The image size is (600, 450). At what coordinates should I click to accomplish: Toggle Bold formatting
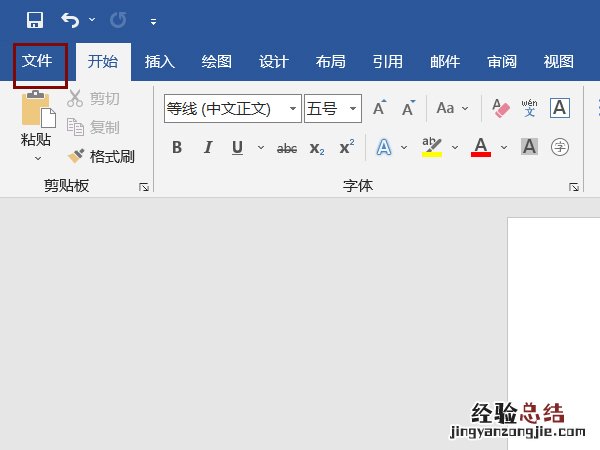click(x=177, y=148)
